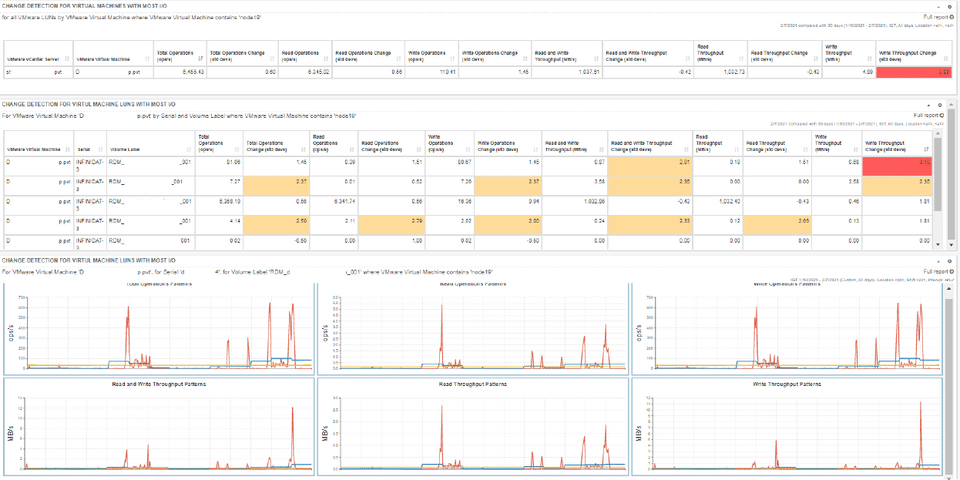Click the Write Throughput Patterns chart
The width and height of the screenshot is (960, 480).
(x=786, y=425)
